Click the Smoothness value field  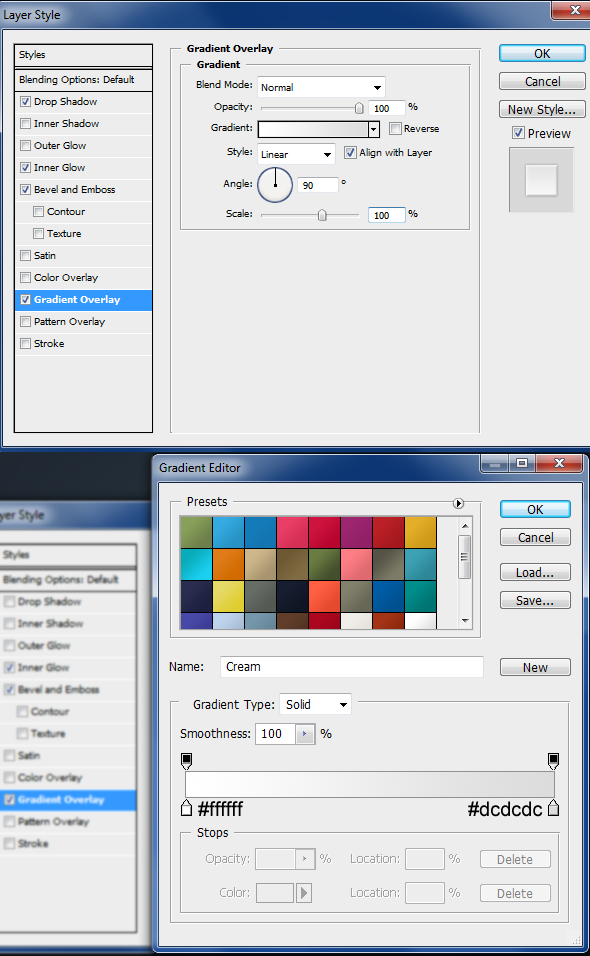275,734
